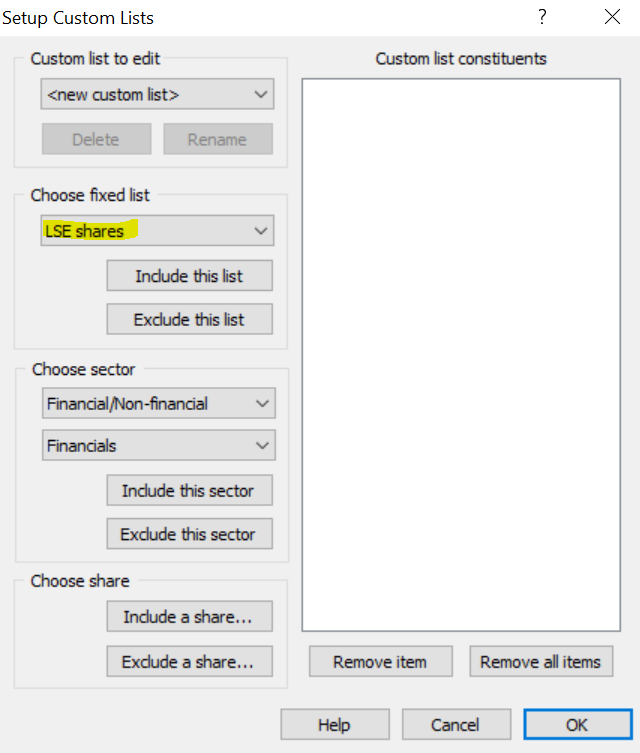Image resolution: width=640 pixels, height=753 pixels.
Task: Click inside the custom list constituents box
Action: (x=461, y=355)
